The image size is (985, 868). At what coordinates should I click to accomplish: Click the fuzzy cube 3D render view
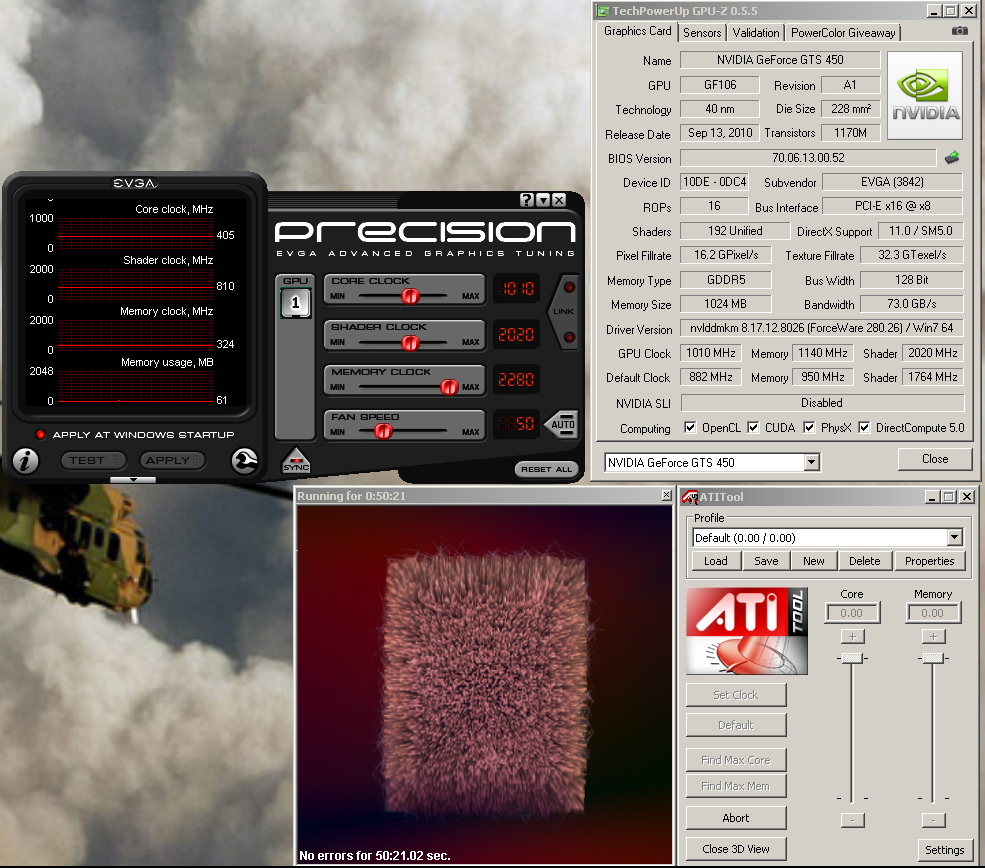point(485,684)
